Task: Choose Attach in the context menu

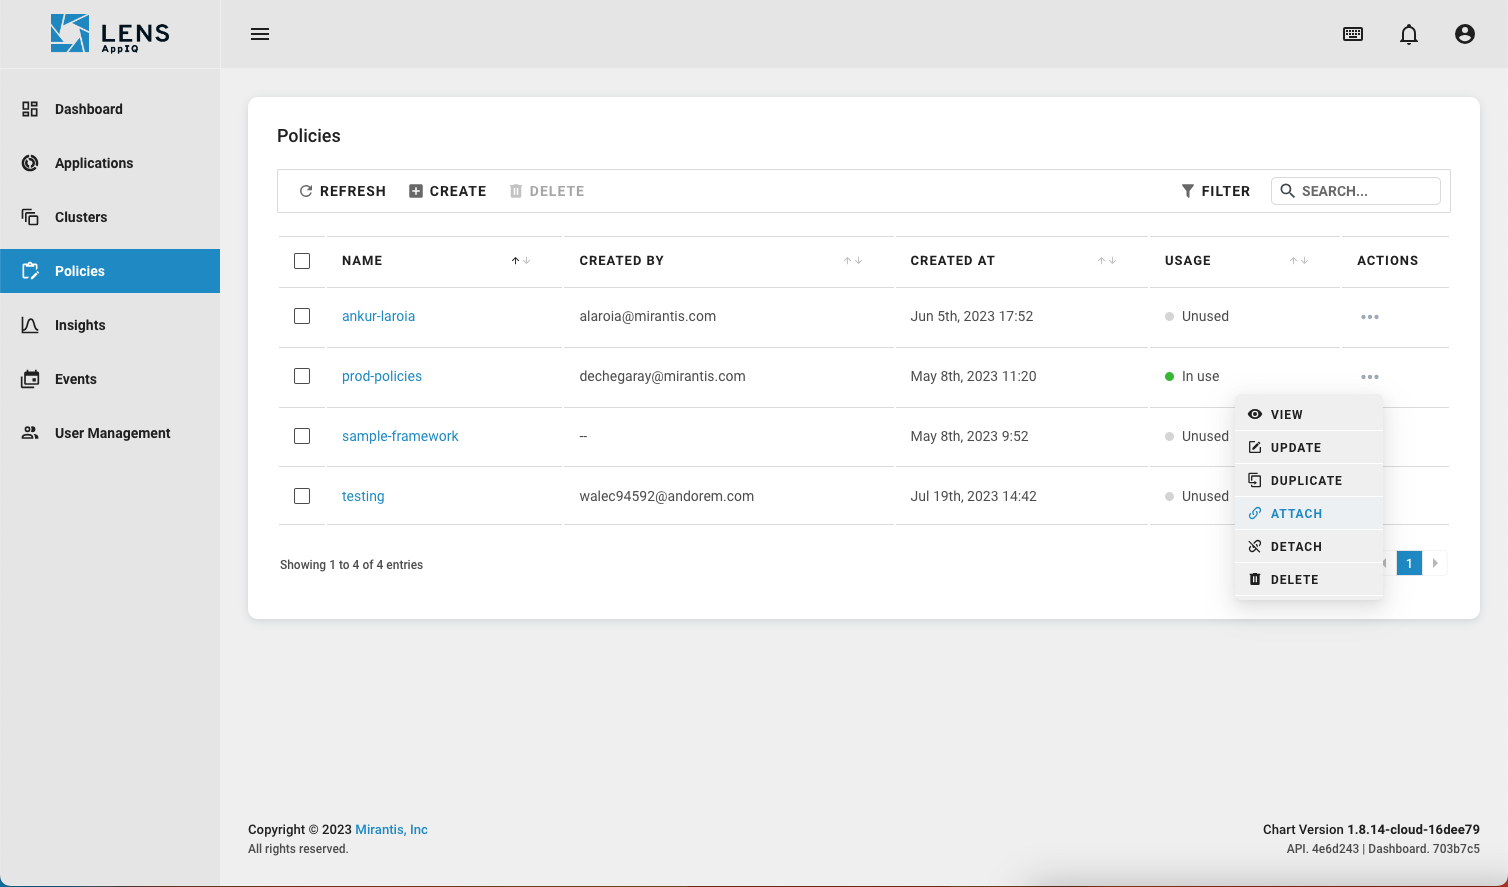Action: click(1309, 513)
